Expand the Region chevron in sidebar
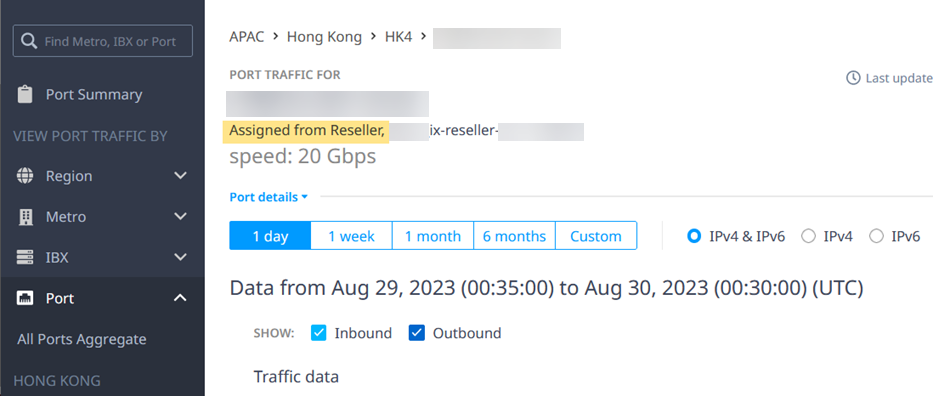This screenshot has height=396, width=933. [x=180, y=176]
